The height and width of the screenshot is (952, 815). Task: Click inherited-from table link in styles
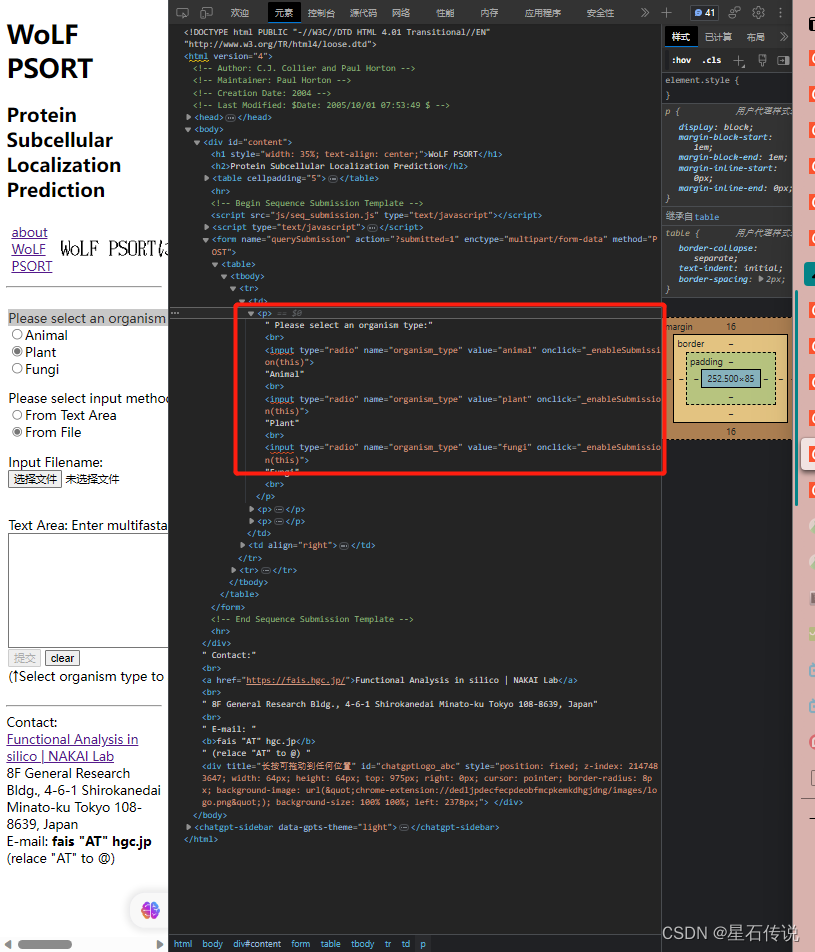tap(706, 217)
